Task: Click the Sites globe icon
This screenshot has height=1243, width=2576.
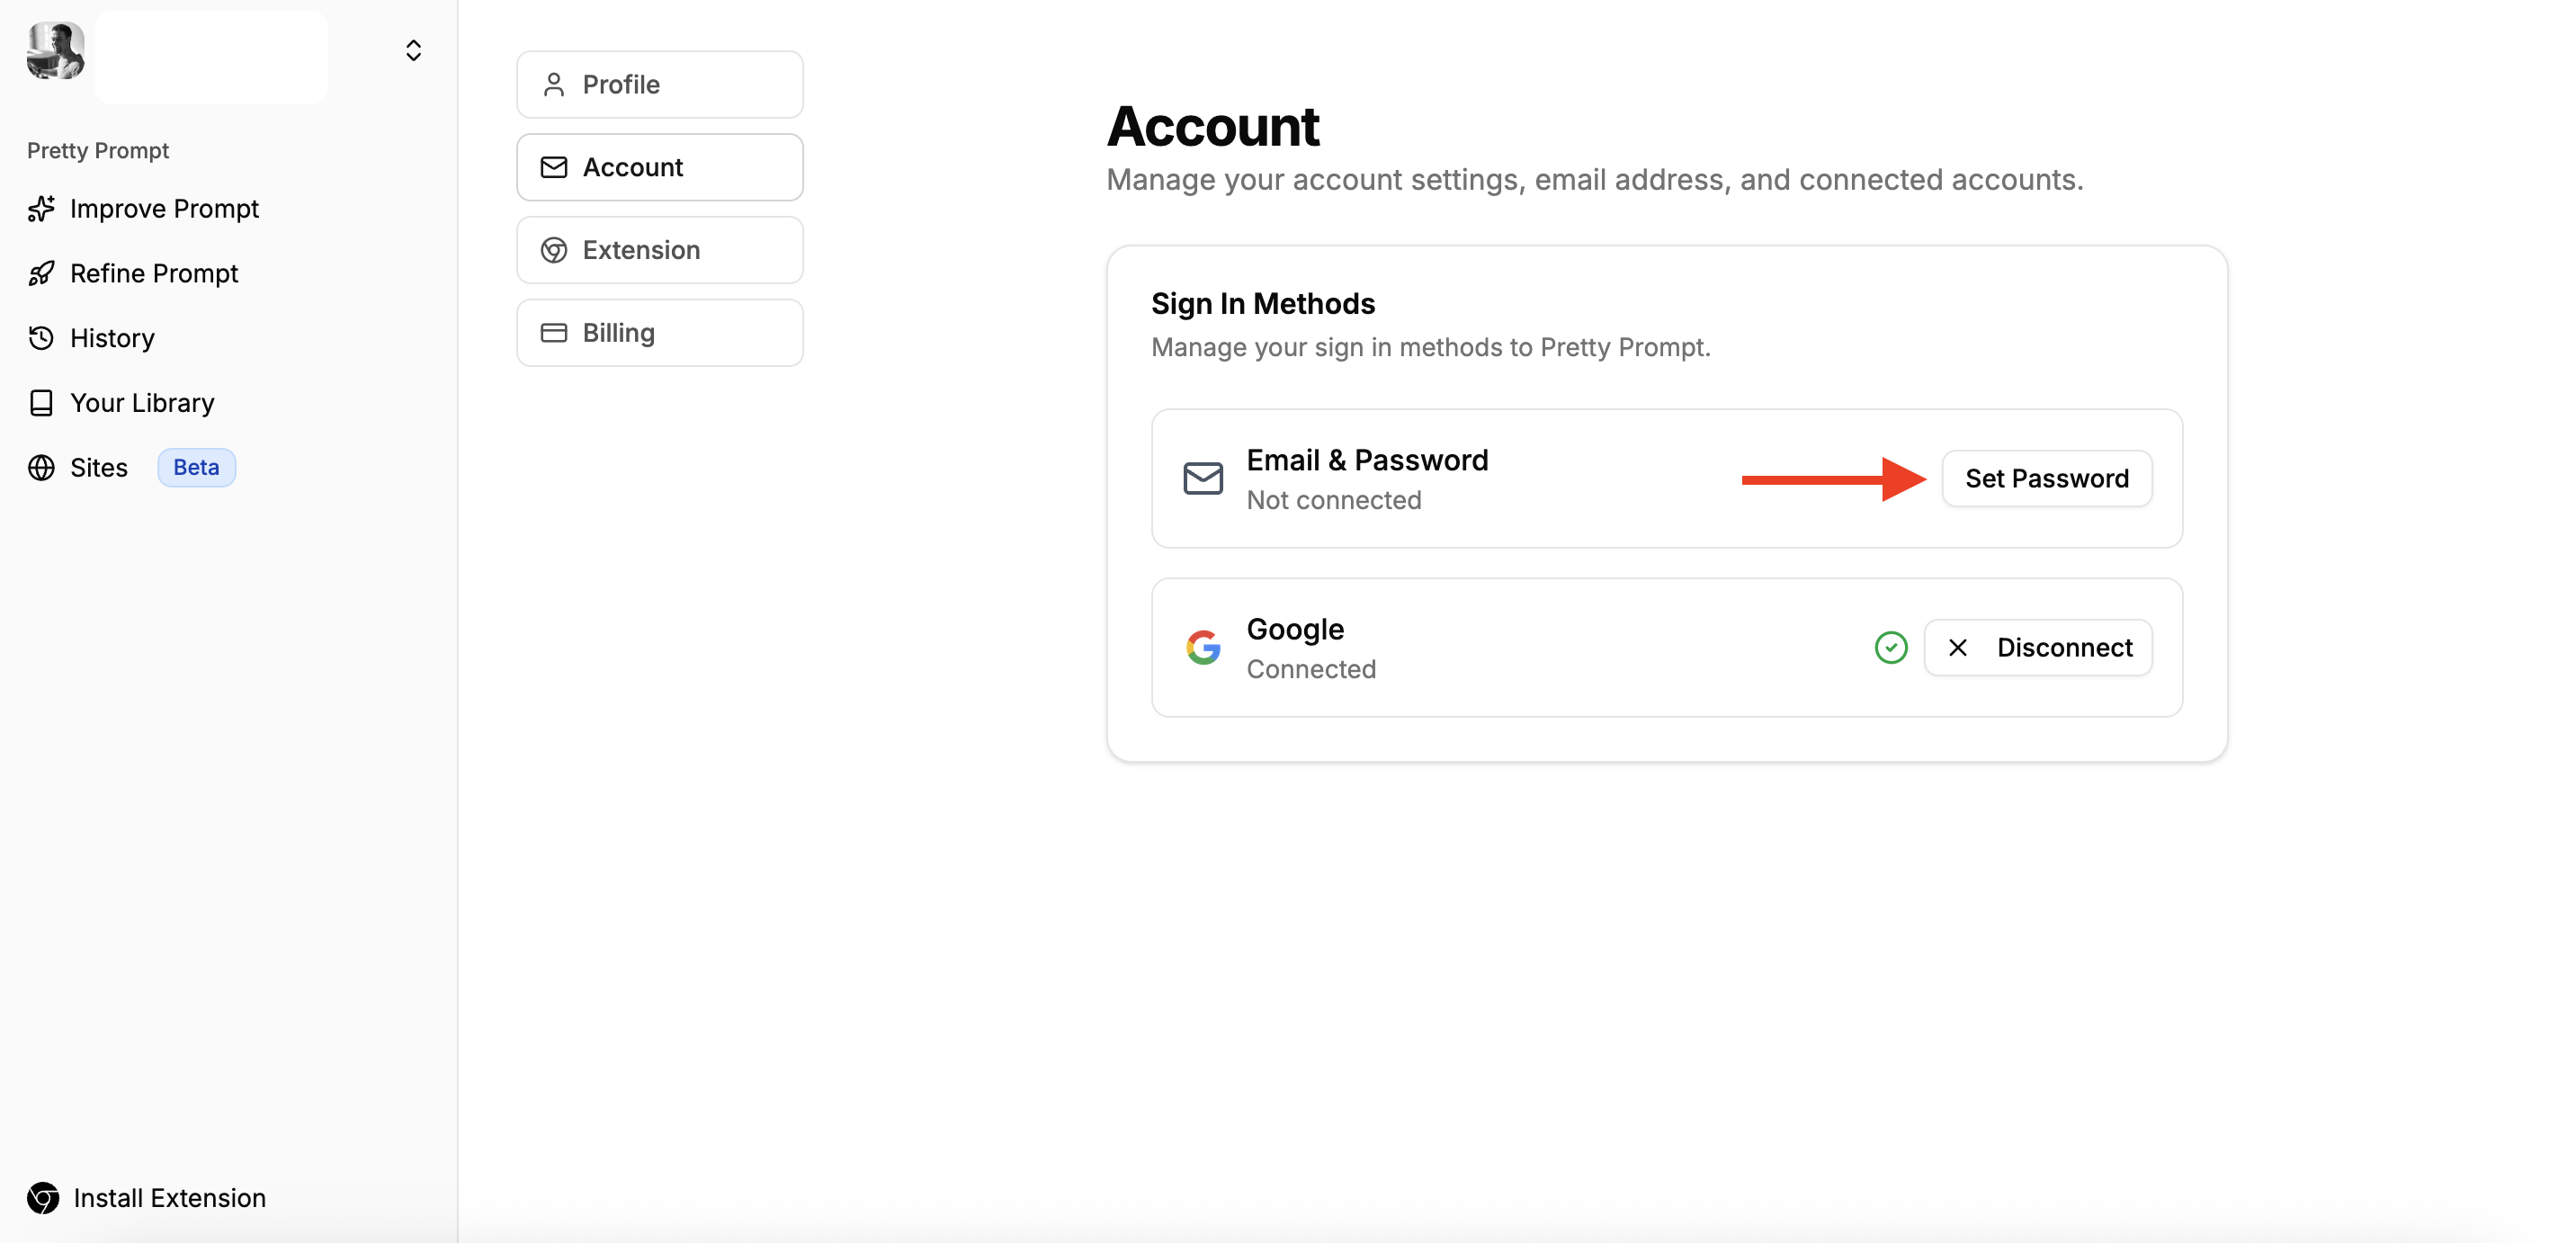Action: [41, 467]
